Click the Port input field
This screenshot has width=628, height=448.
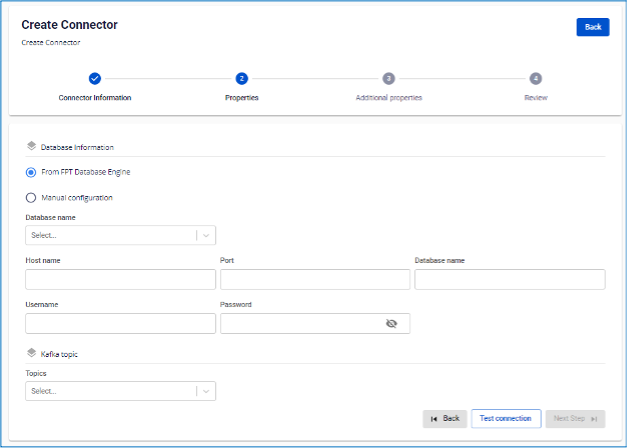tap(315, 279)
